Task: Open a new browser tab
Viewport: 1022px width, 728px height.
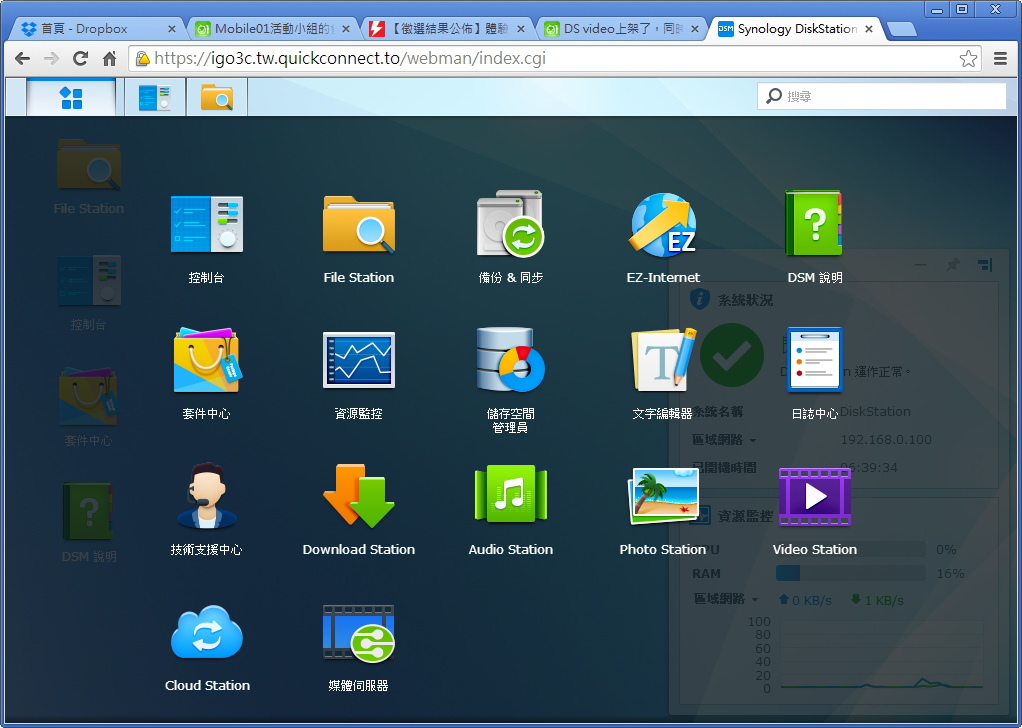Action: 902,29
